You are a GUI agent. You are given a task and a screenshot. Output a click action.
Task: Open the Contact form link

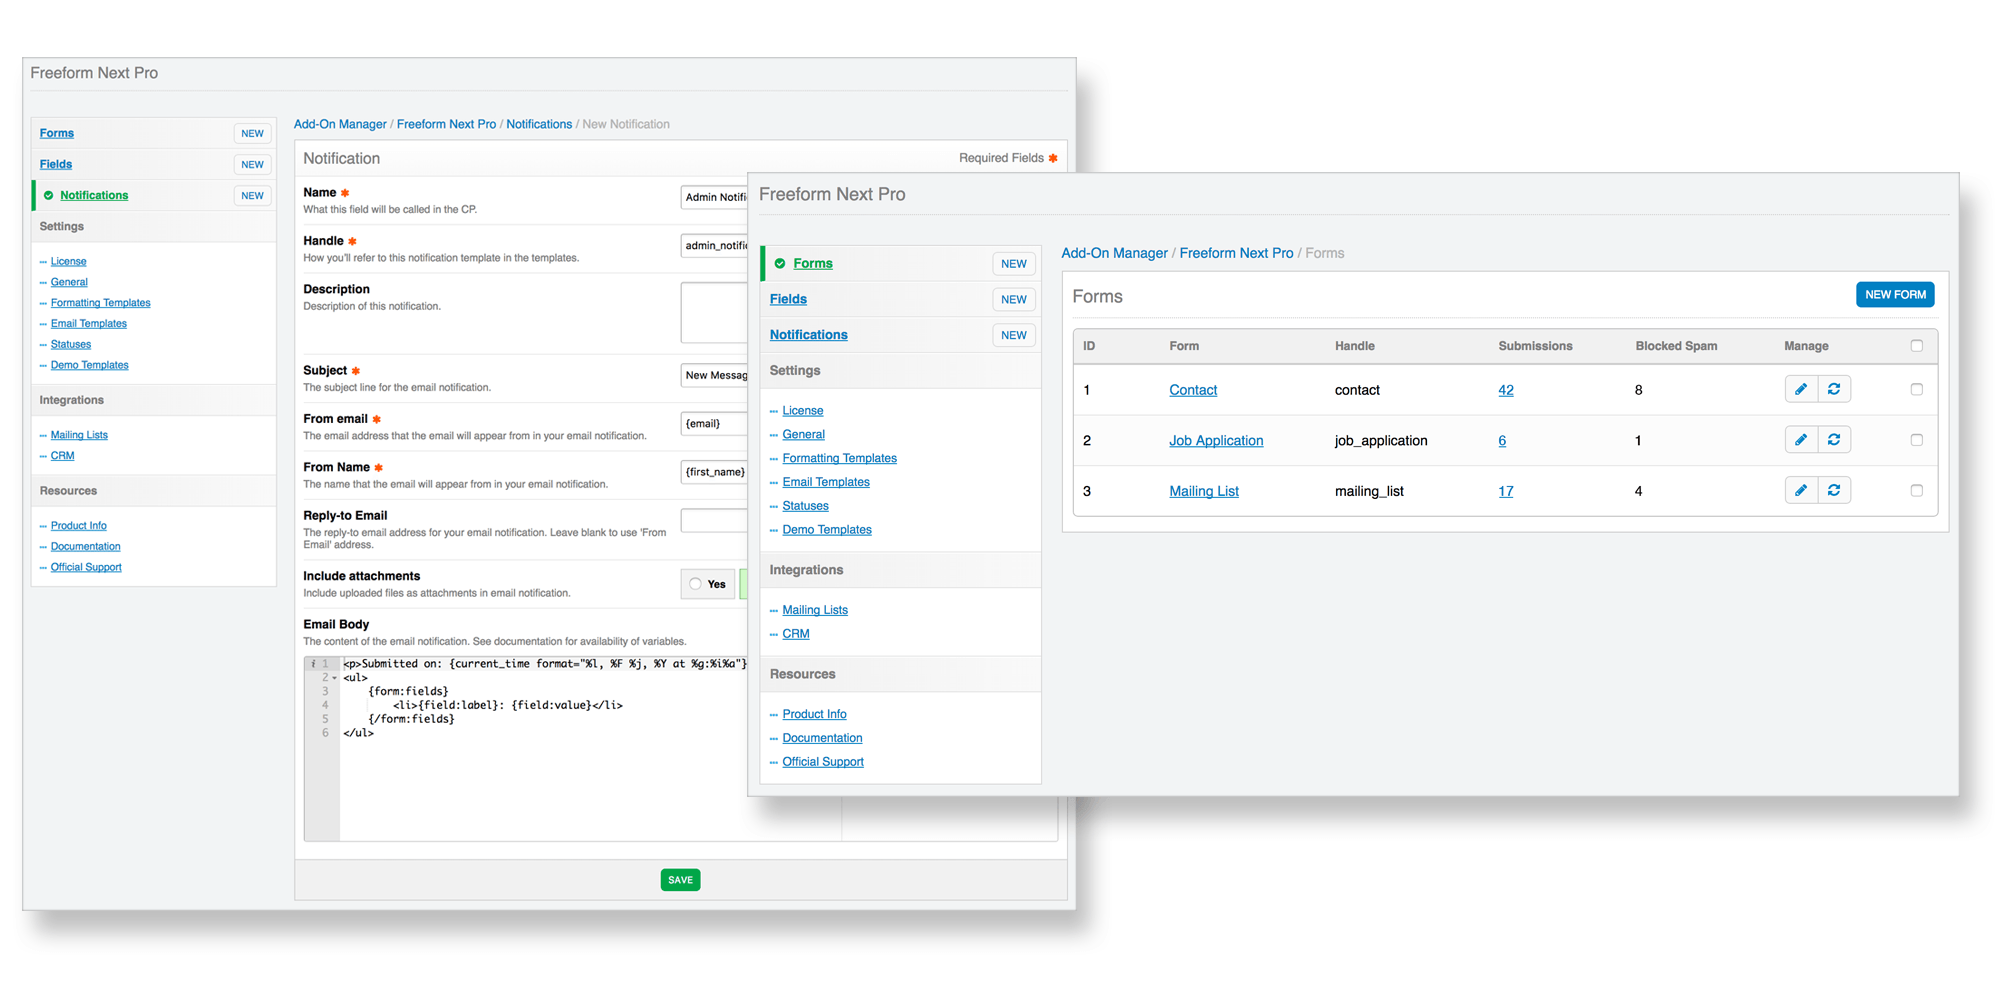click(x=1193, y=390)
